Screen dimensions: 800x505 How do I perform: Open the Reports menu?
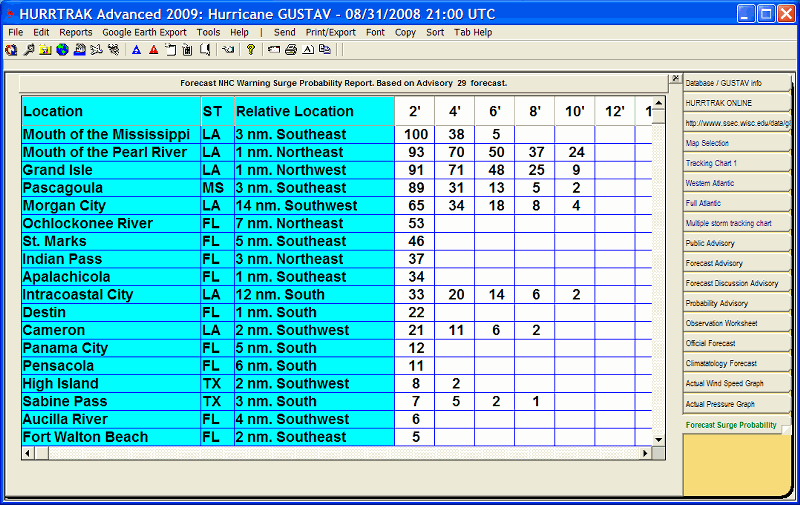pyautogui.click(x=75, y=32)
